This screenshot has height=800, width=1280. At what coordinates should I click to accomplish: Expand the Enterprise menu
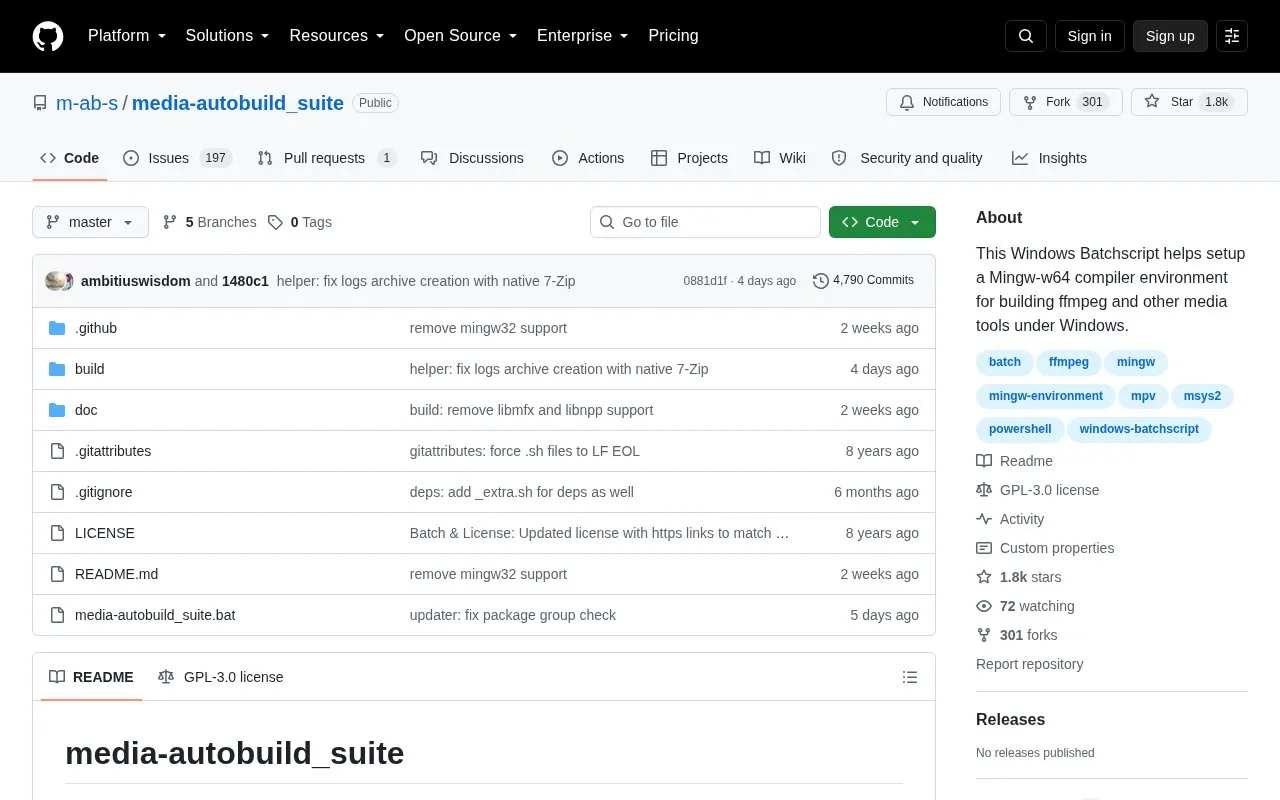tap(583, 36)
